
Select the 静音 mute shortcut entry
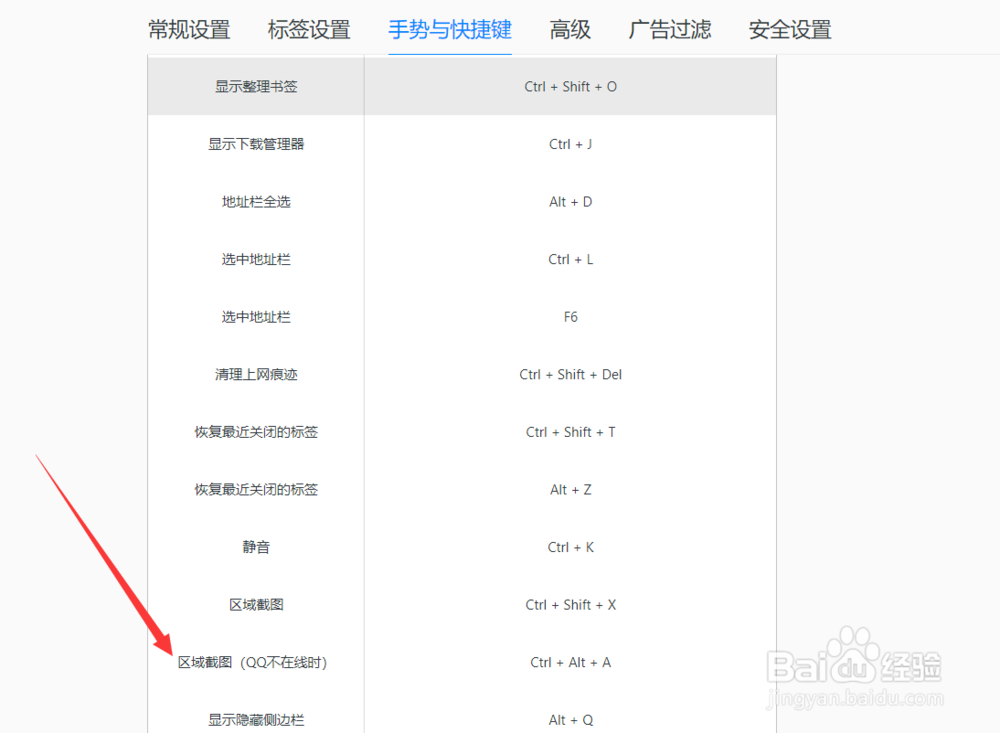click(x=256, y=546)
